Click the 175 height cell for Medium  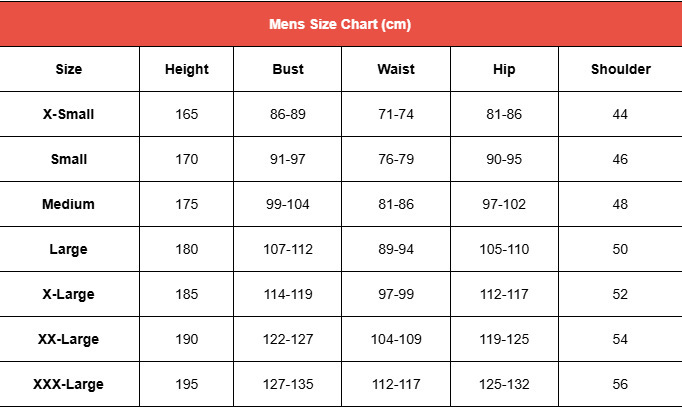pyautogui.click(x=187, y=204)
